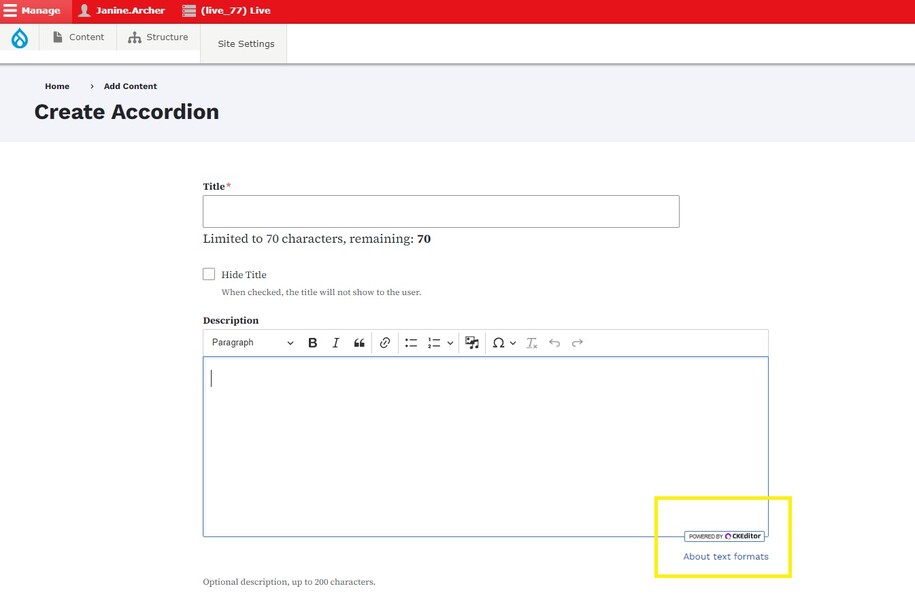Insert a block quote
This screenshot has width=915, height=599.
[359, 343]
